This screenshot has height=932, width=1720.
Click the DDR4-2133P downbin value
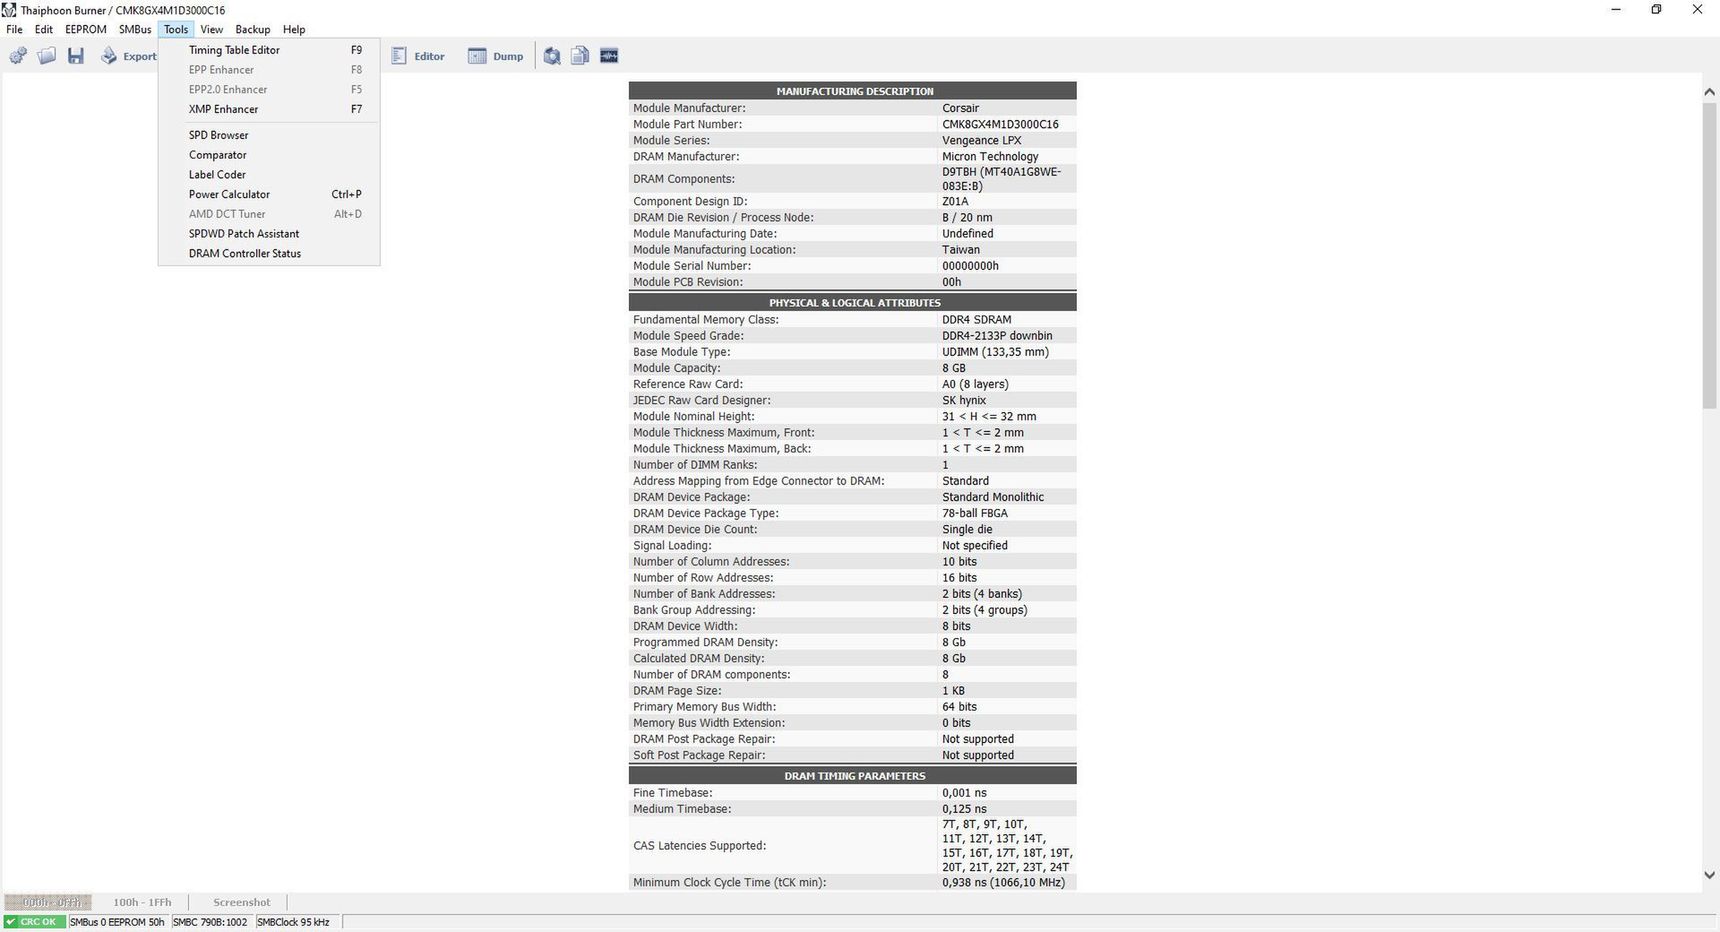997,336
